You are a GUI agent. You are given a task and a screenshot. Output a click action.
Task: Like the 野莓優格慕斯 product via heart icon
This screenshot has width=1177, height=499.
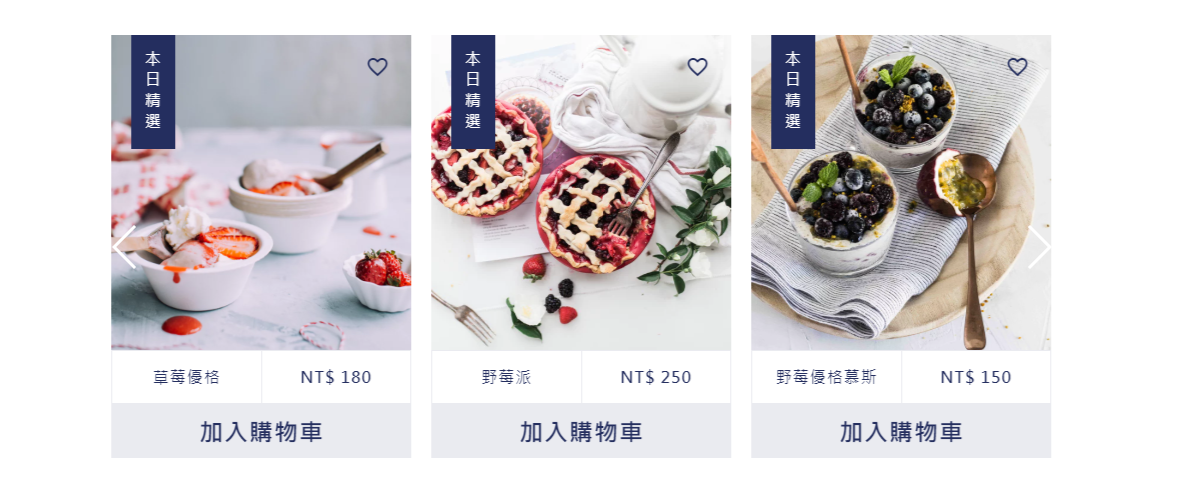coord(1017,67)
